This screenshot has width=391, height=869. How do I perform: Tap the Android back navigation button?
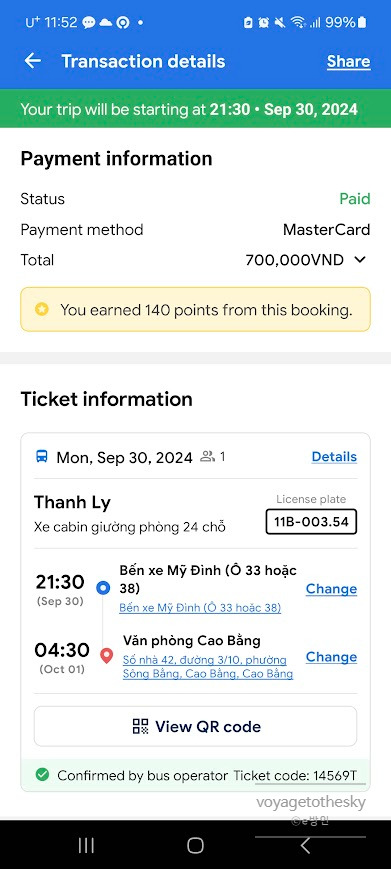(x=305, y=845)
